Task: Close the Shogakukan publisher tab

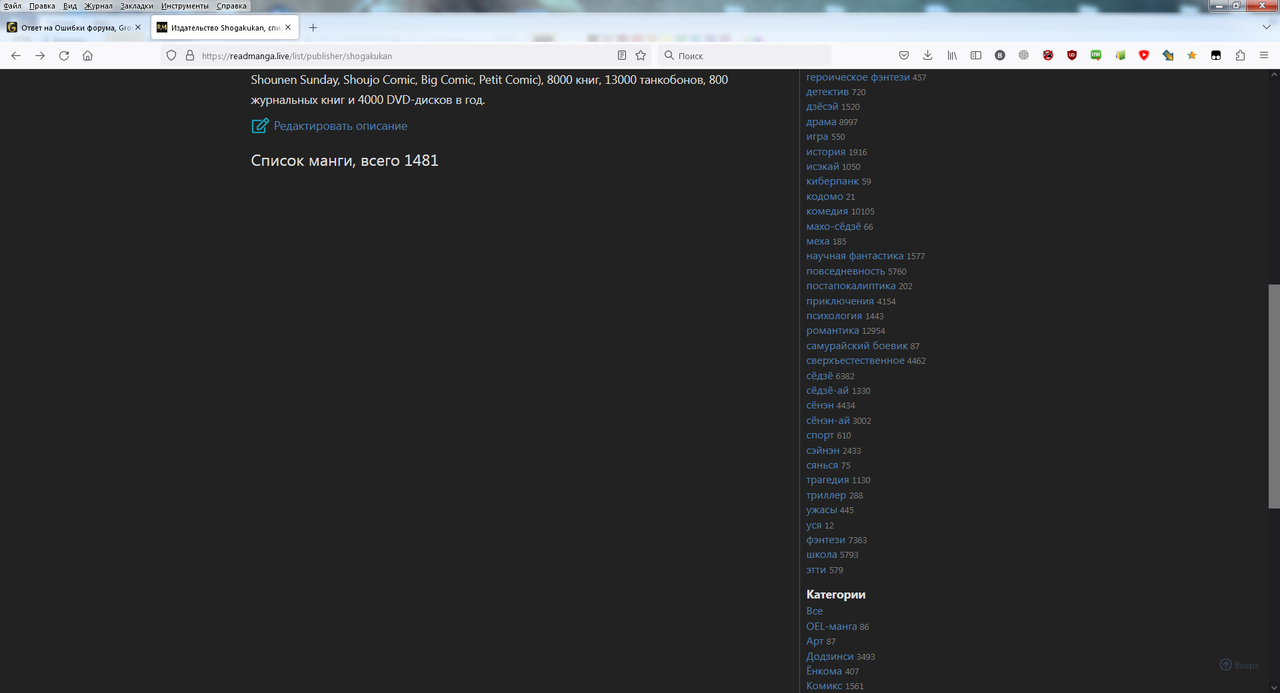Action: click(x=288, y=27)
